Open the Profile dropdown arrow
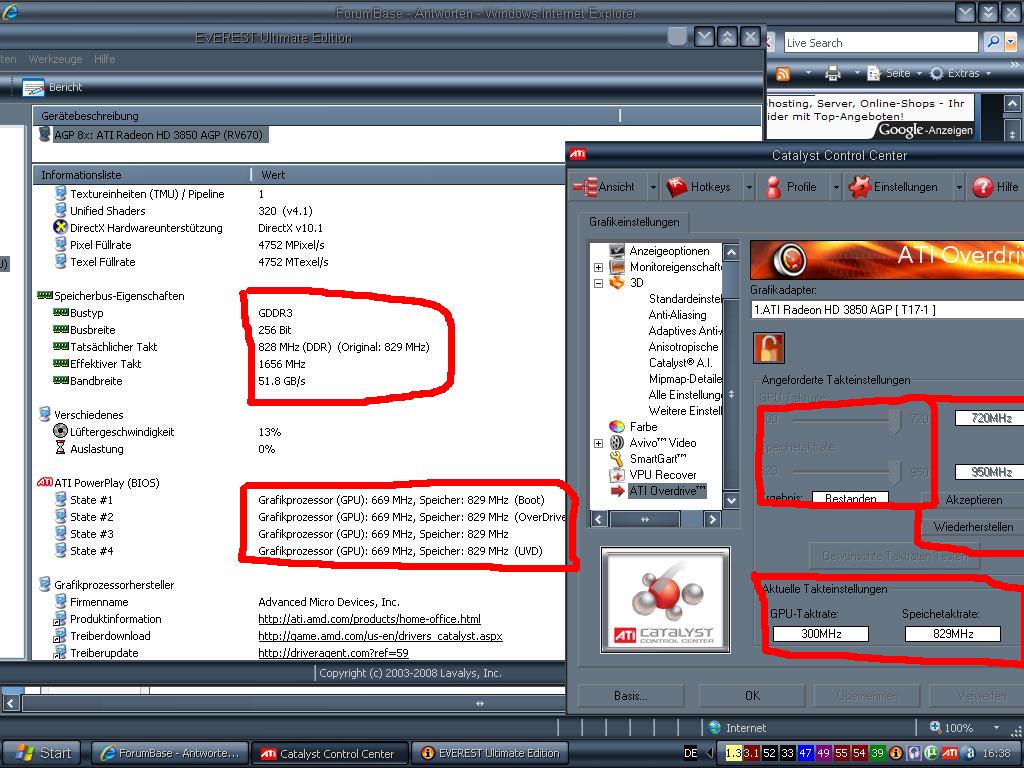The height and width of the screenshot is (768, 1024). click(x=836, y=187)
